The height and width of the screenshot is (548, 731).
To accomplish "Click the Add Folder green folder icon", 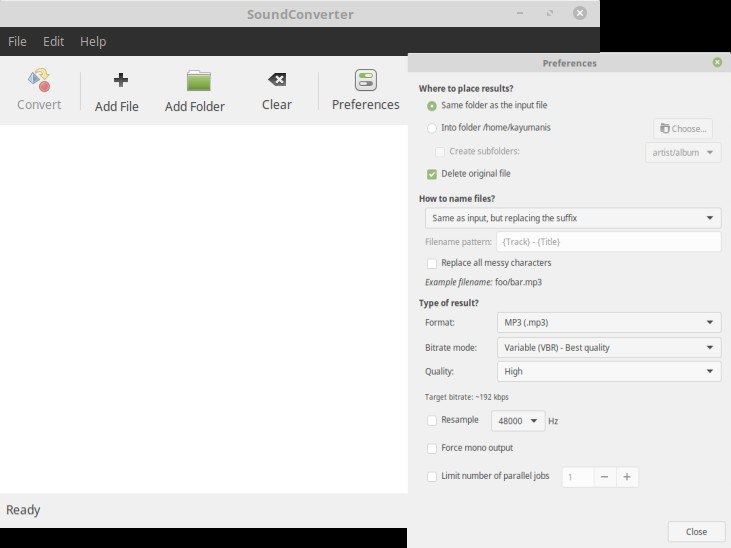I will click(199, 80).
